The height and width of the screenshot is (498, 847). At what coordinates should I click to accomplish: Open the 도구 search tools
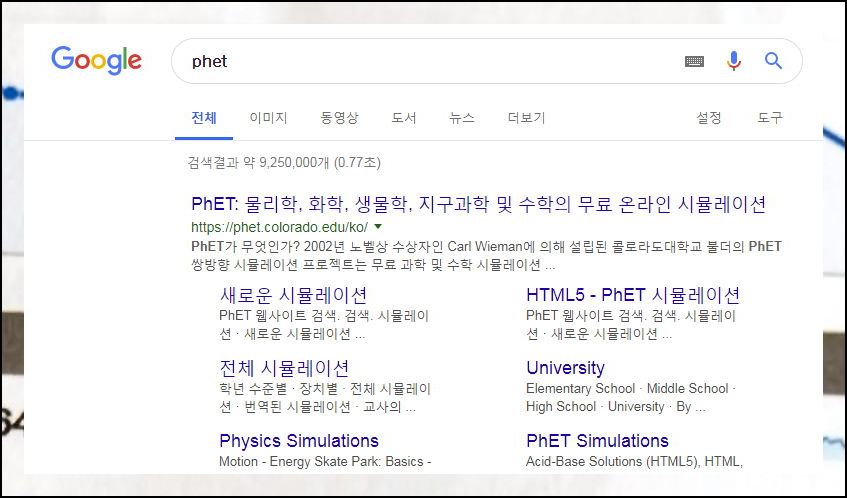770,118
